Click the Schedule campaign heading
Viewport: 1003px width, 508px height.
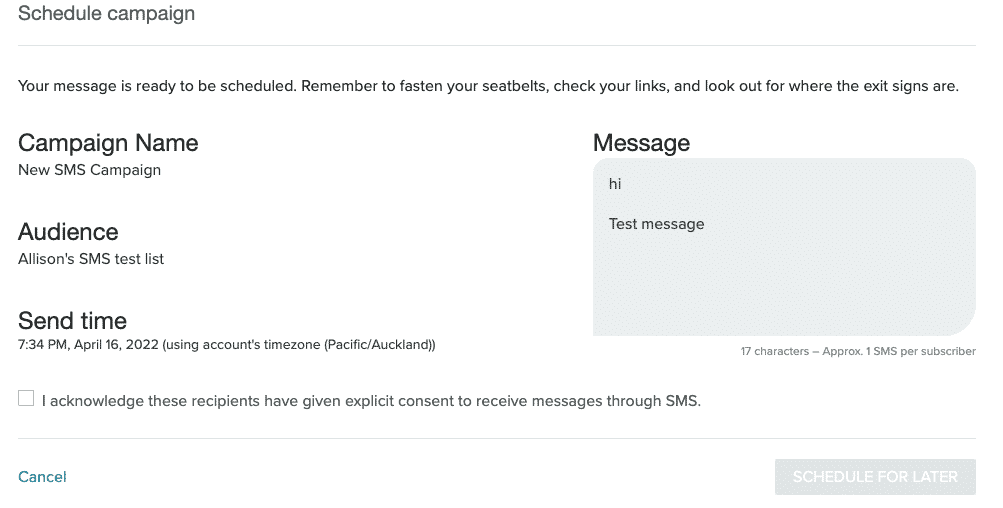[106, 14]
